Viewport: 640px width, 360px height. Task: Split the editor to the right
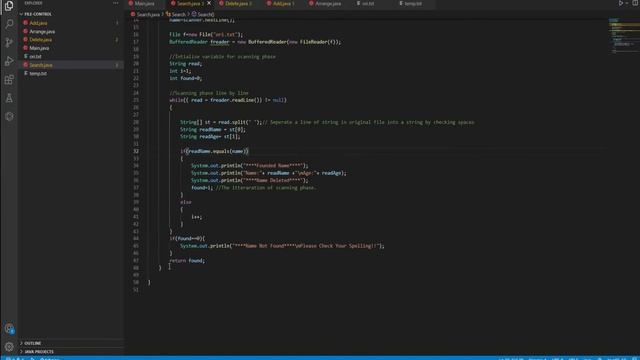(635, 3)
